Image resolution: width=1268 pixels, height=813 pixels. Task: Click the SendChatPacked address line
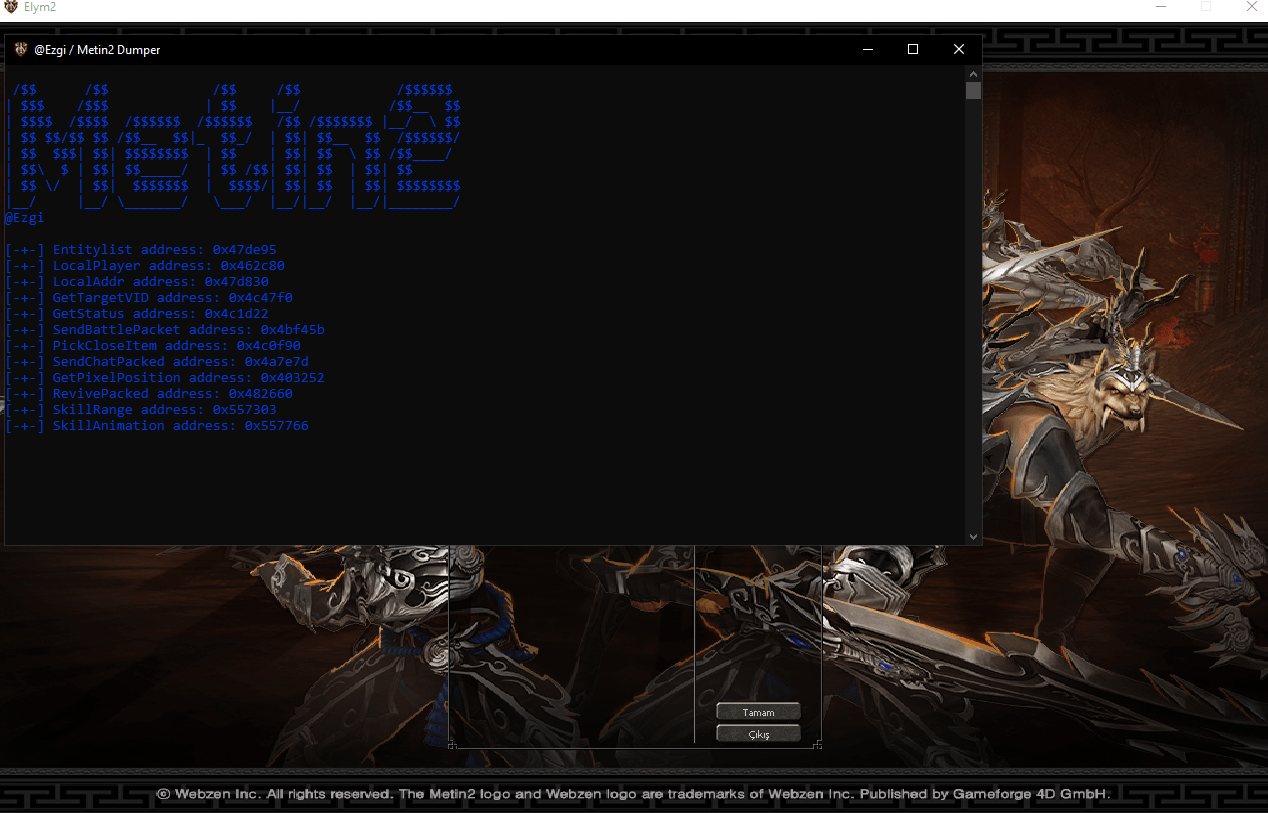(x=157, y=362)
